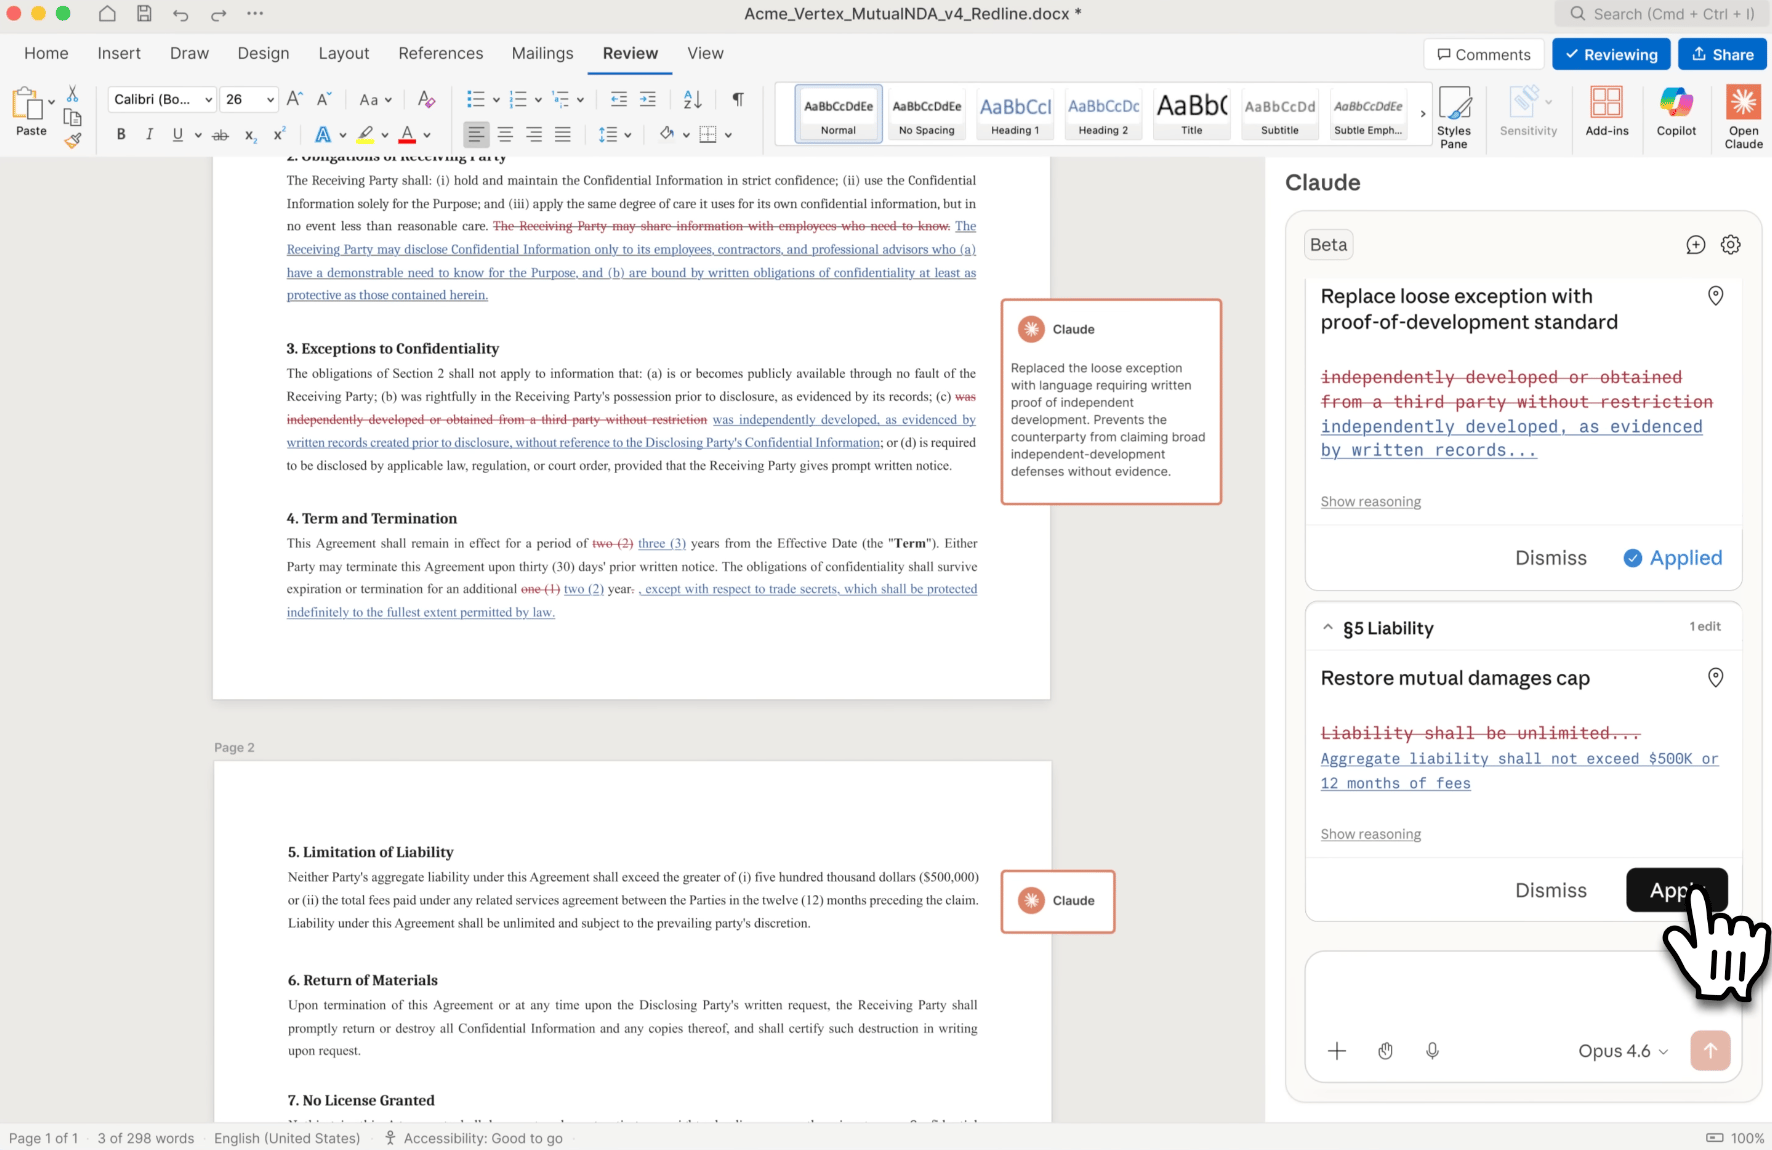This screenshot has width=1772, height=1150.
Task: Open the Styles Pane
Action: tap(1456, 115)
